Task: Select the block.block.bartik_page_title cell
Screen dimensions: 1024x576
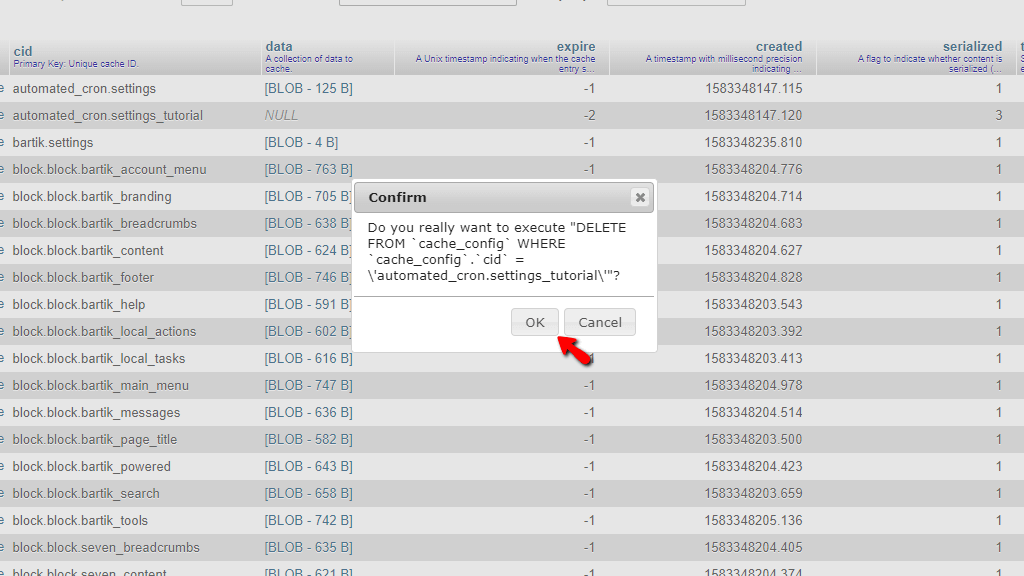Action: [95, 440]
